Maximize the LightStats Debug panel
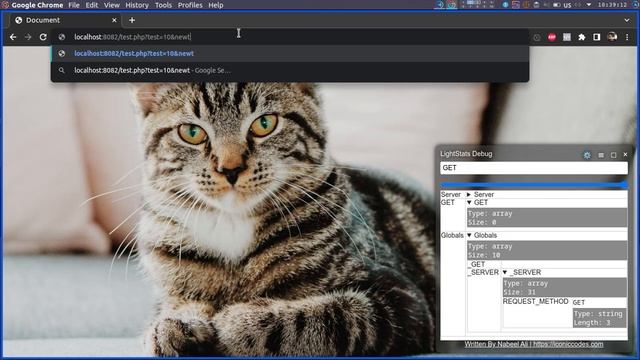 [x=613, y=155]
